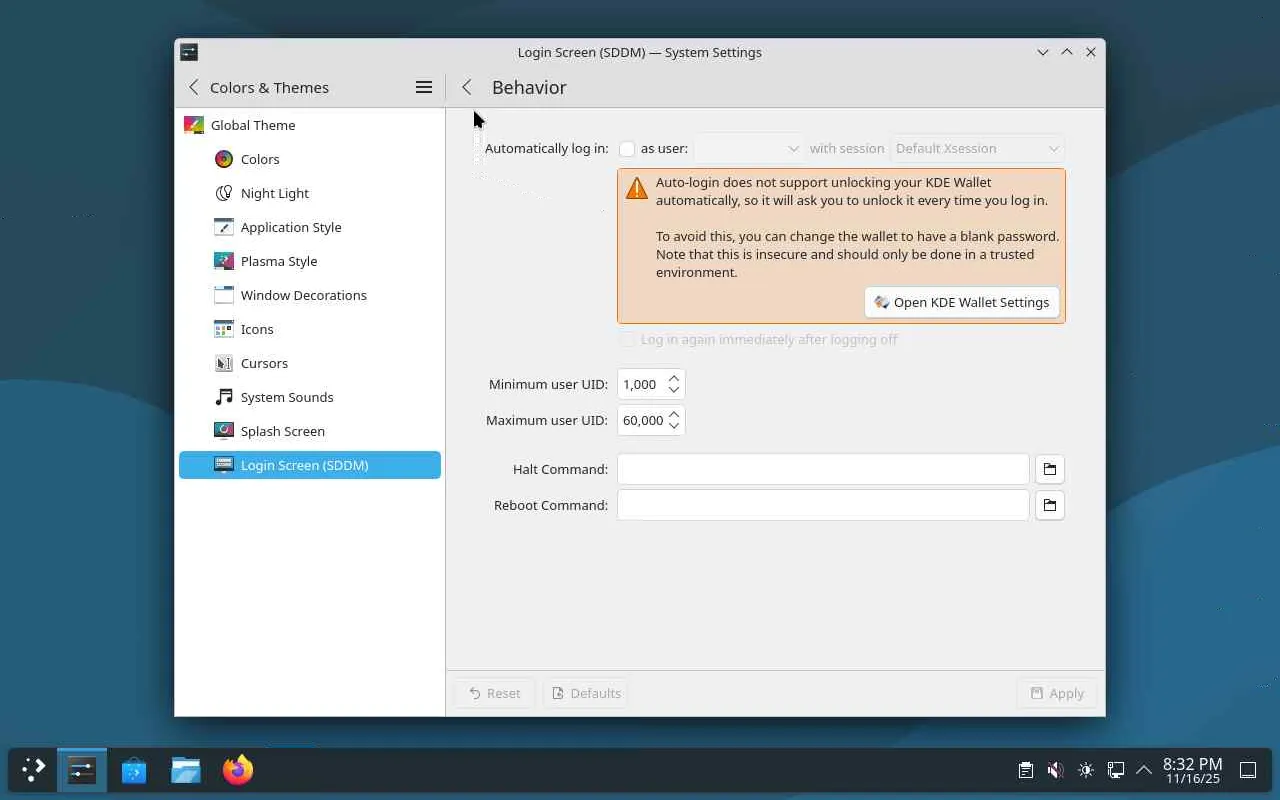This screenshot has width=1280, height=800.
Task: Click the Icons category icon
Action: tap(224, 329)
